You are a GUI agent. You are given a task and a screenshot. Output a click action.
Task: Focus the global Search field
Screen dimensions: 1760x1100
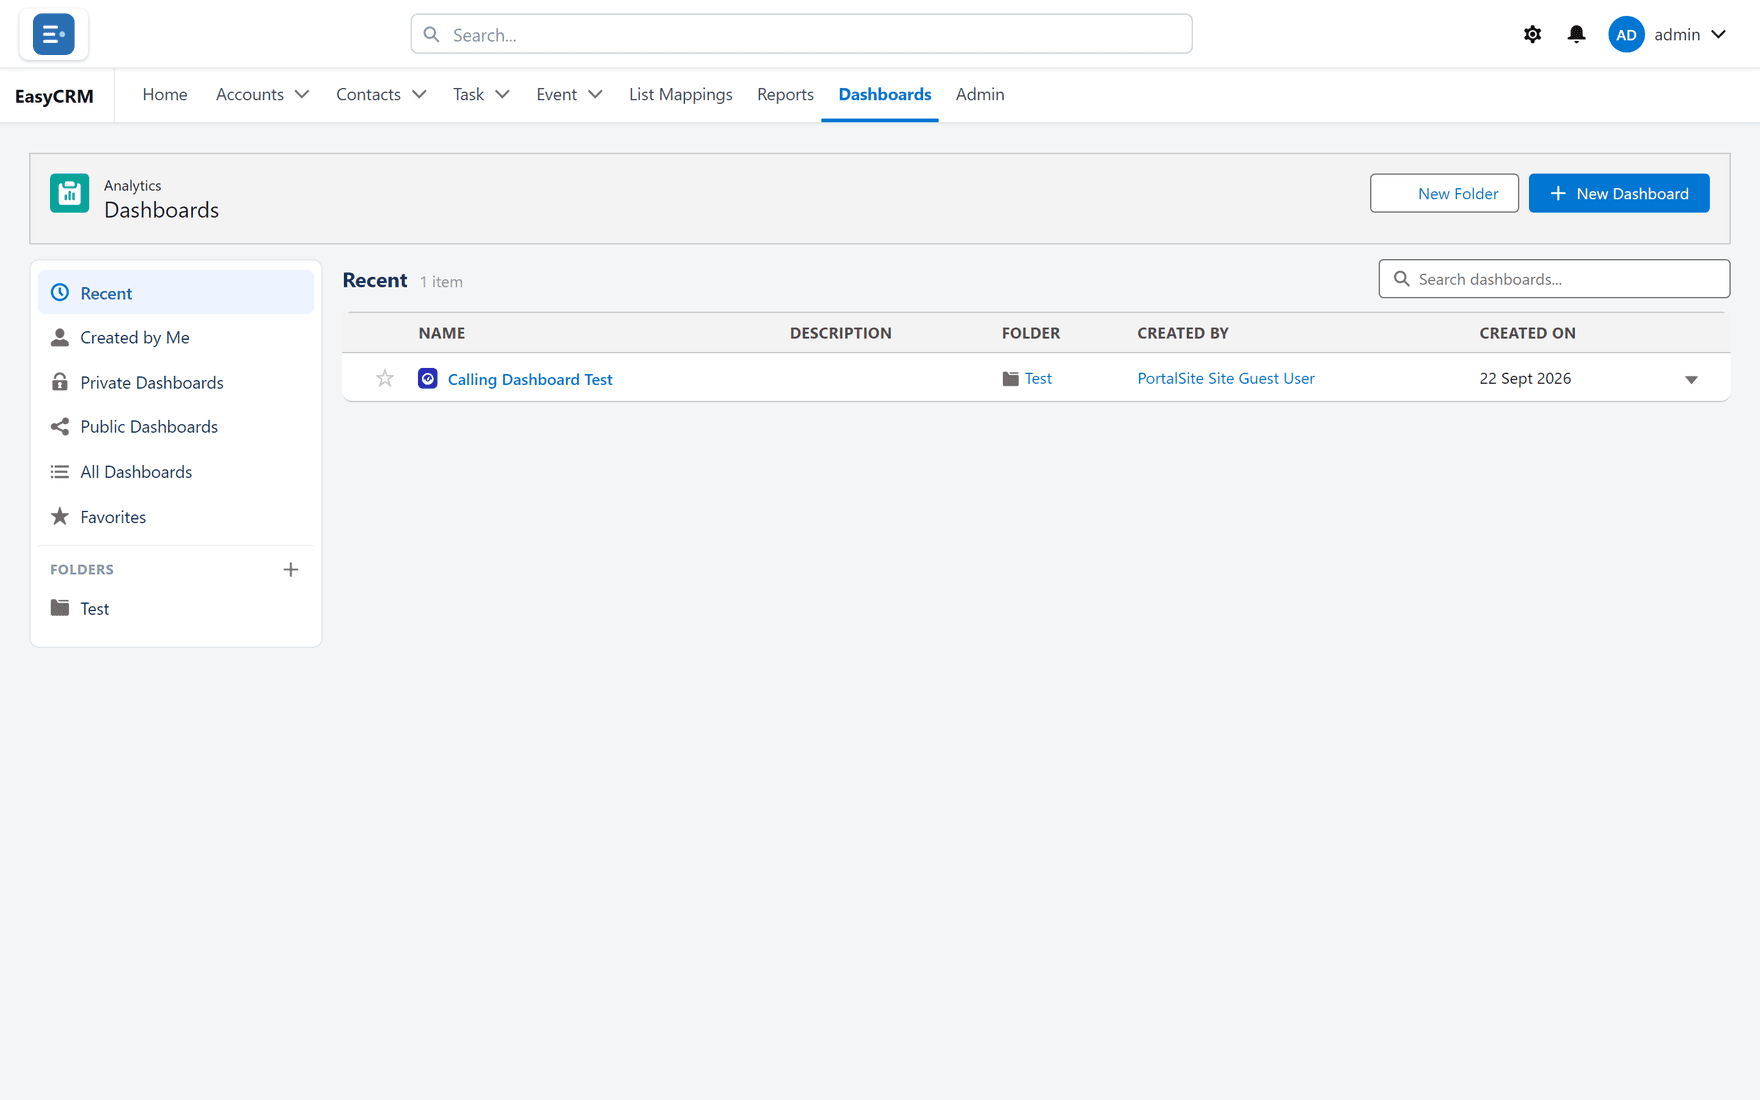coord(801,34)
